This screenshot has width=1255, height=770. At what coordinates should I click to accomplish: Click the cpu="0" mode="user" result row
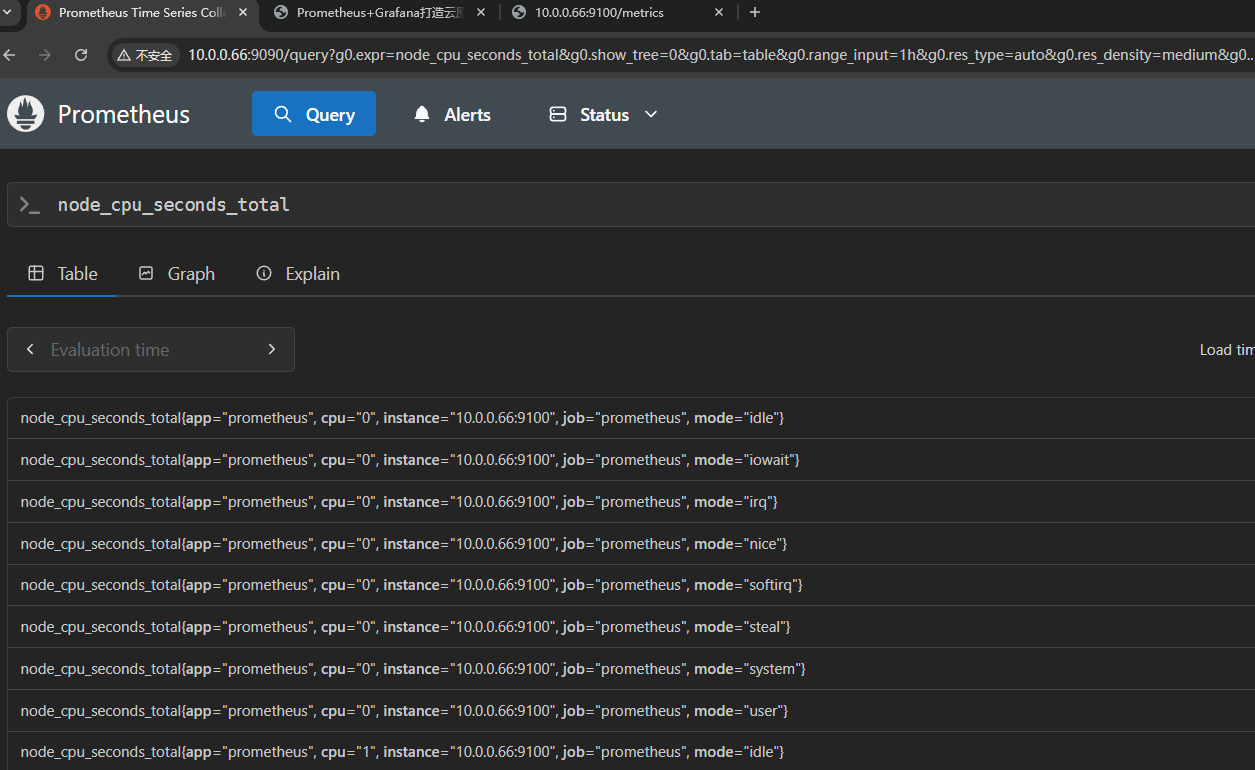[631, 711]
